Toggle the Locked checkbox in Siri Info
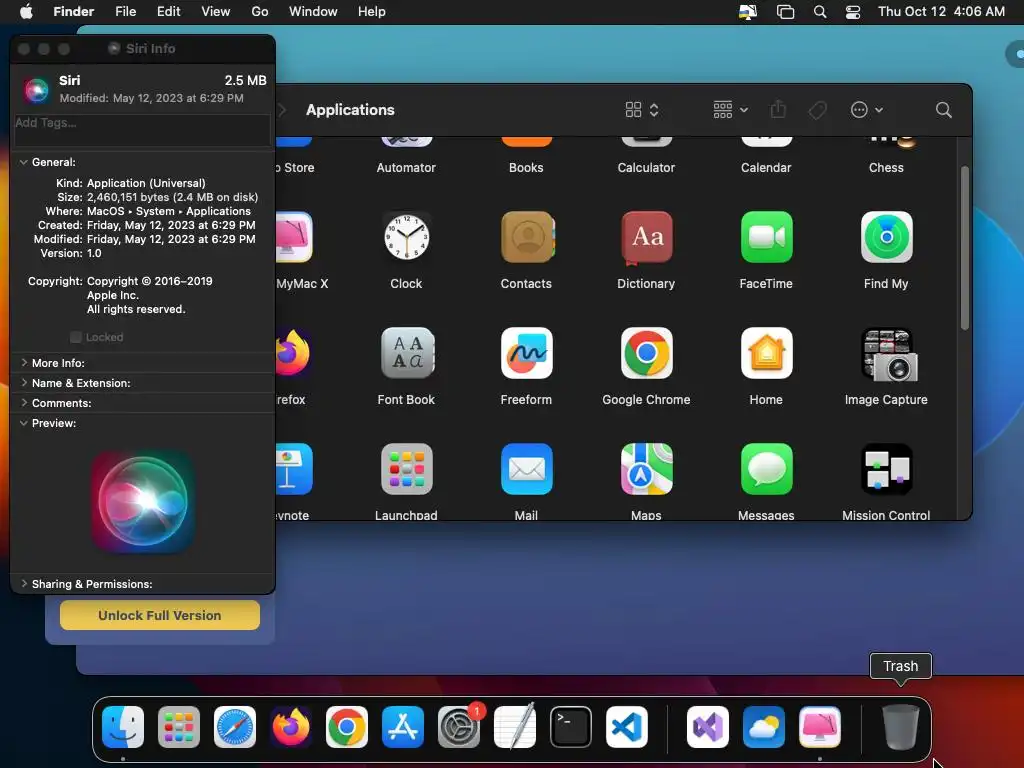This screenshot has height=768, width=1024. tap(76, 337)
